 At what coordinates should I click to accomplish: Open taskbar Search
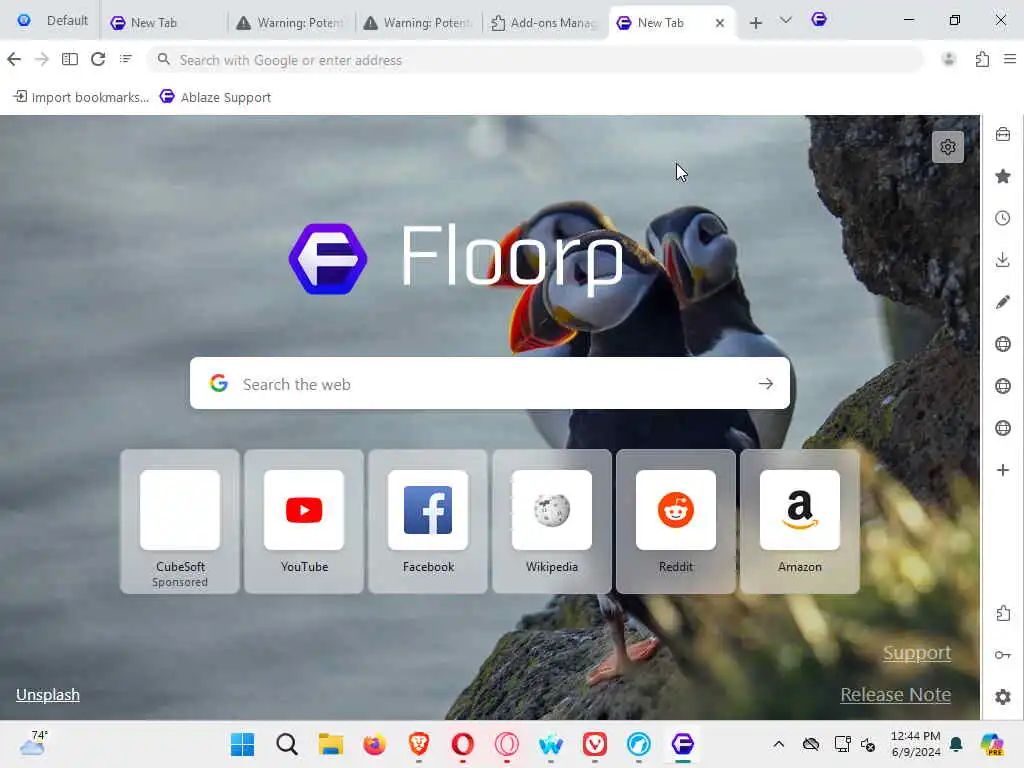coord(287,744)
